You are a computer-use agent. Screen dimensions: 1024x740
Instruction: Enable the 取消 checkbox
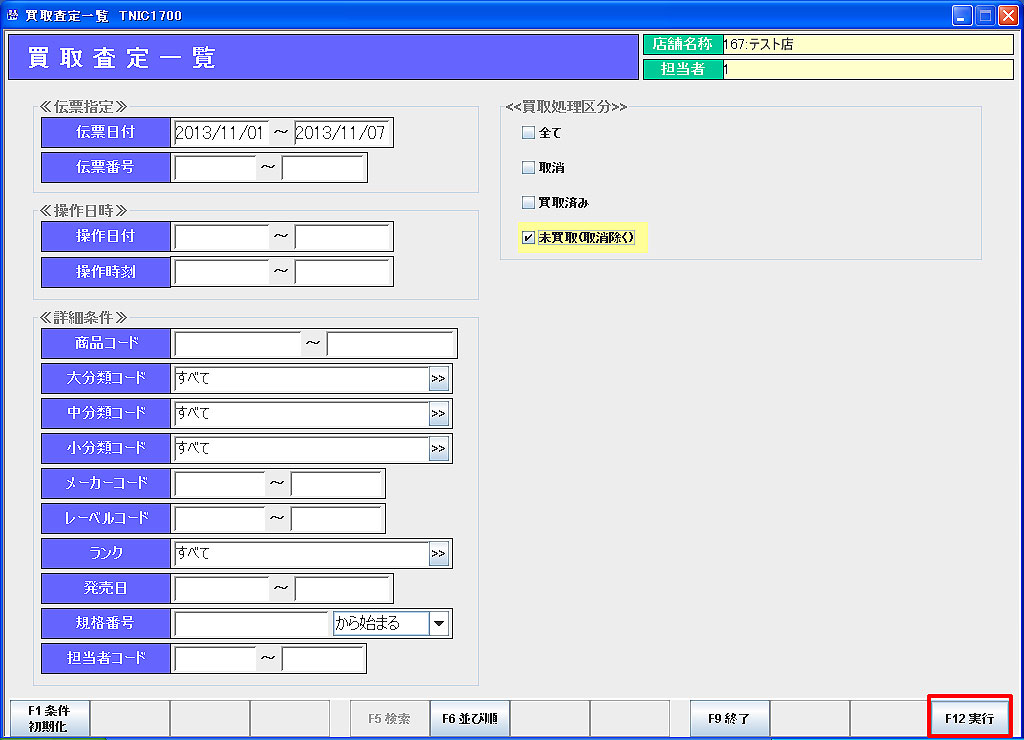click(x=529, y=168)
